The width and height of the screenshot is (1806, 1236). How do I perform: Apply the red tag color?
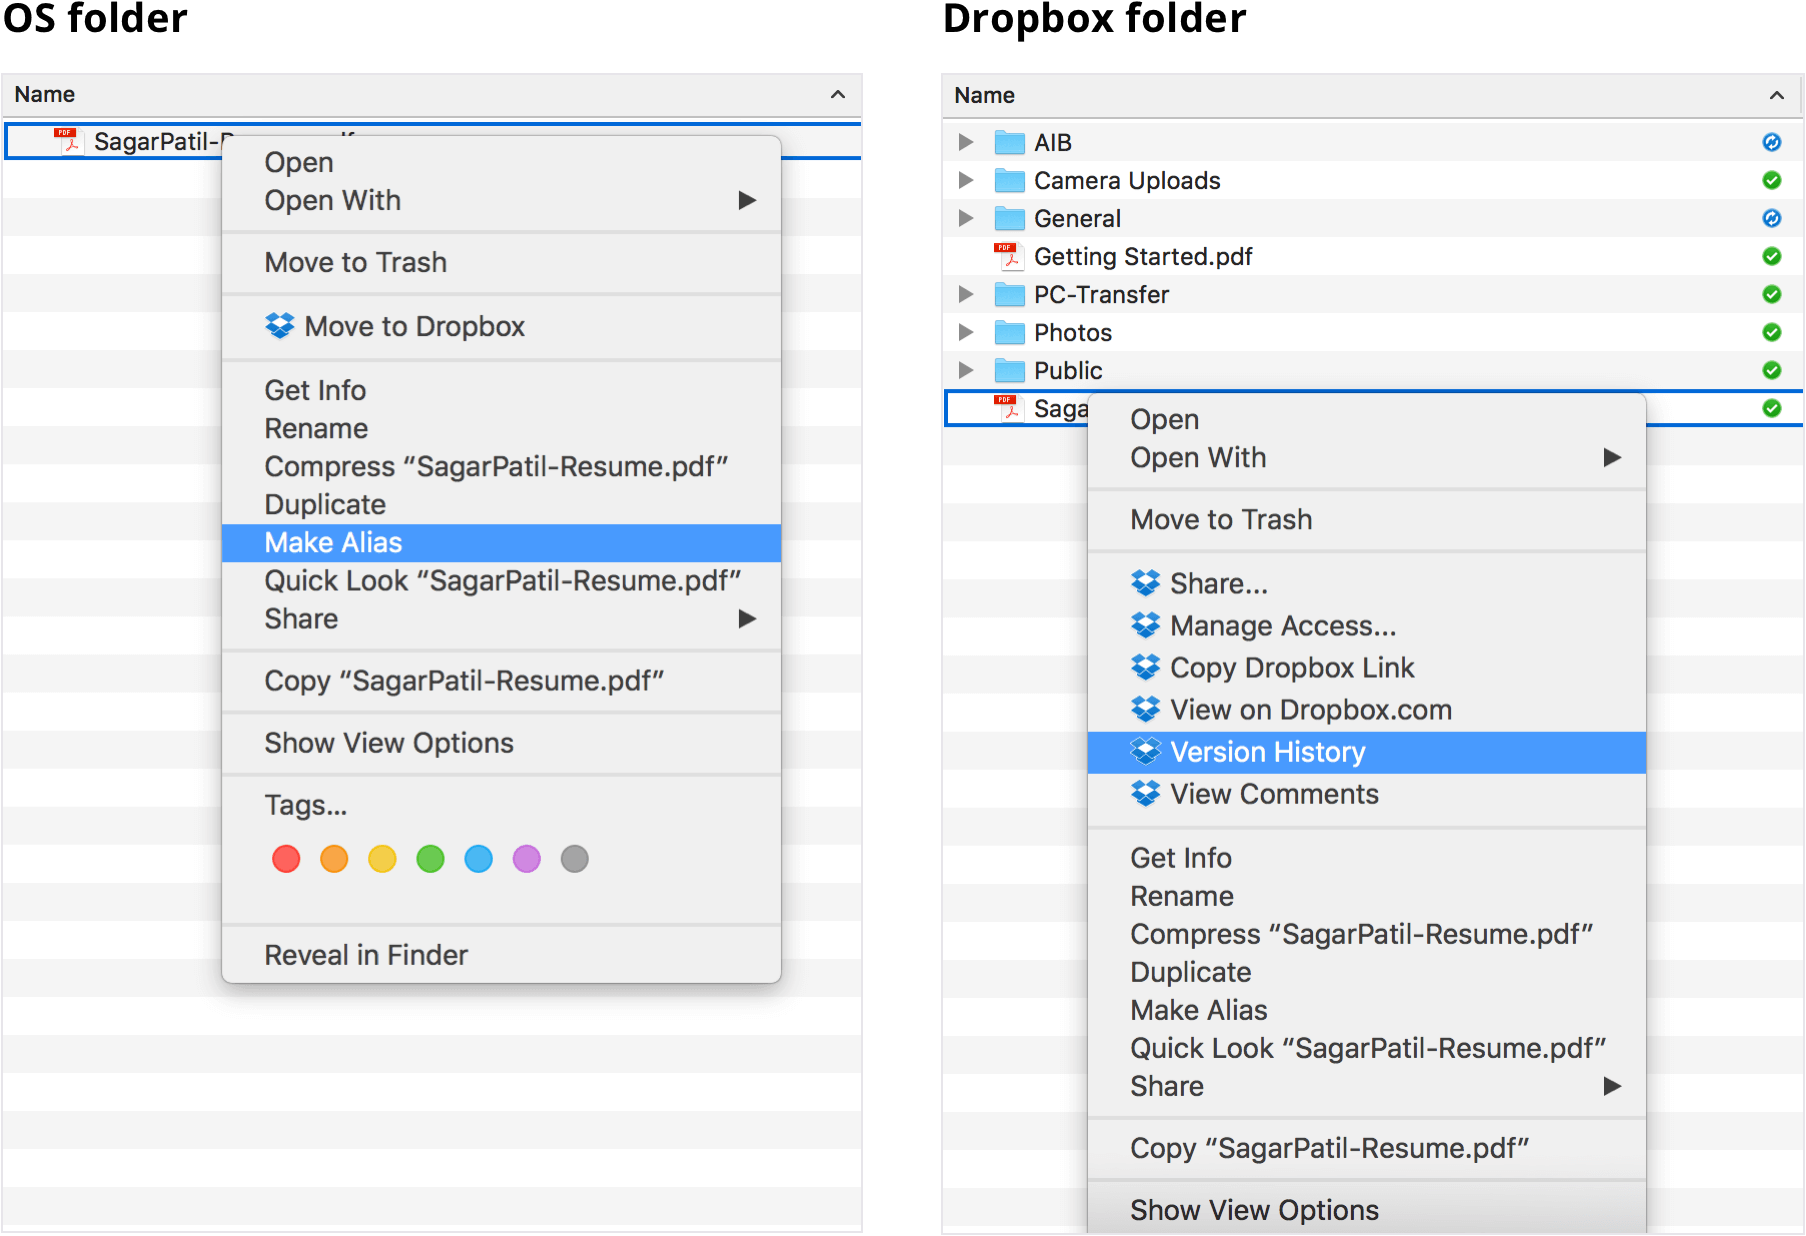(x=286, y=859)
